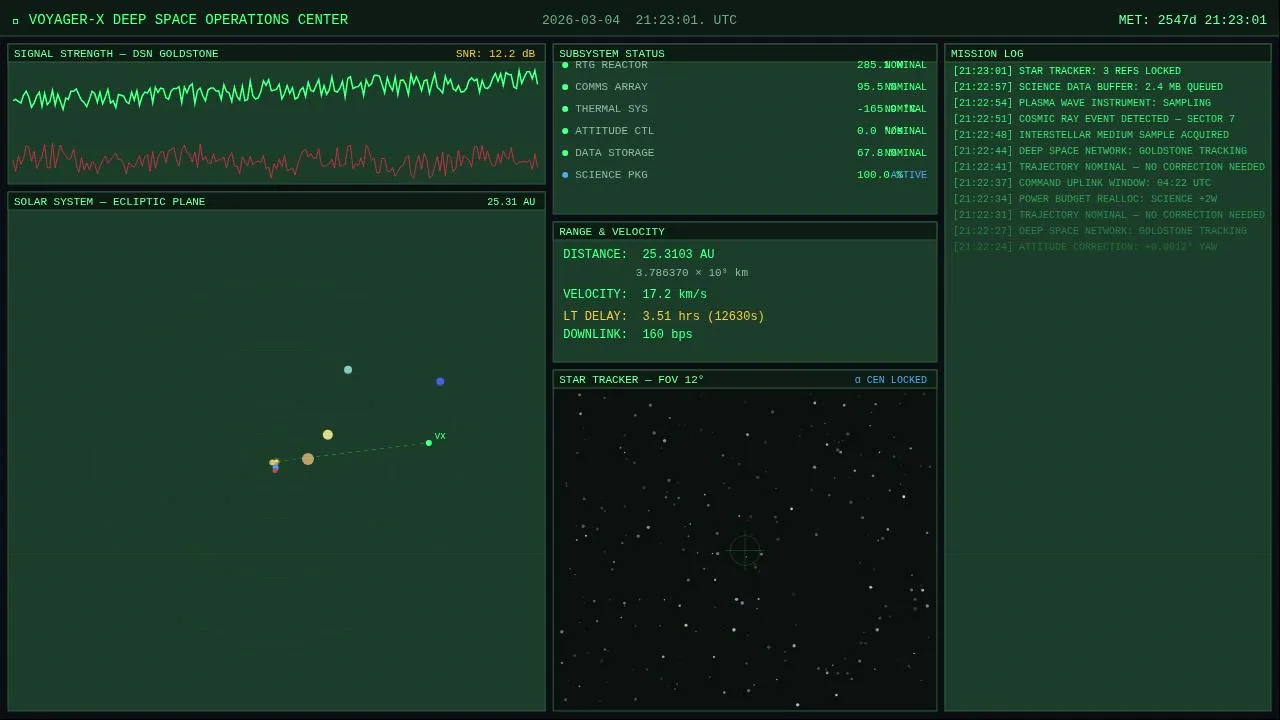This screenshot has width=1280, height=720.
Task: Click the '25.31 AU' map header value
Action: coord(511,202)
